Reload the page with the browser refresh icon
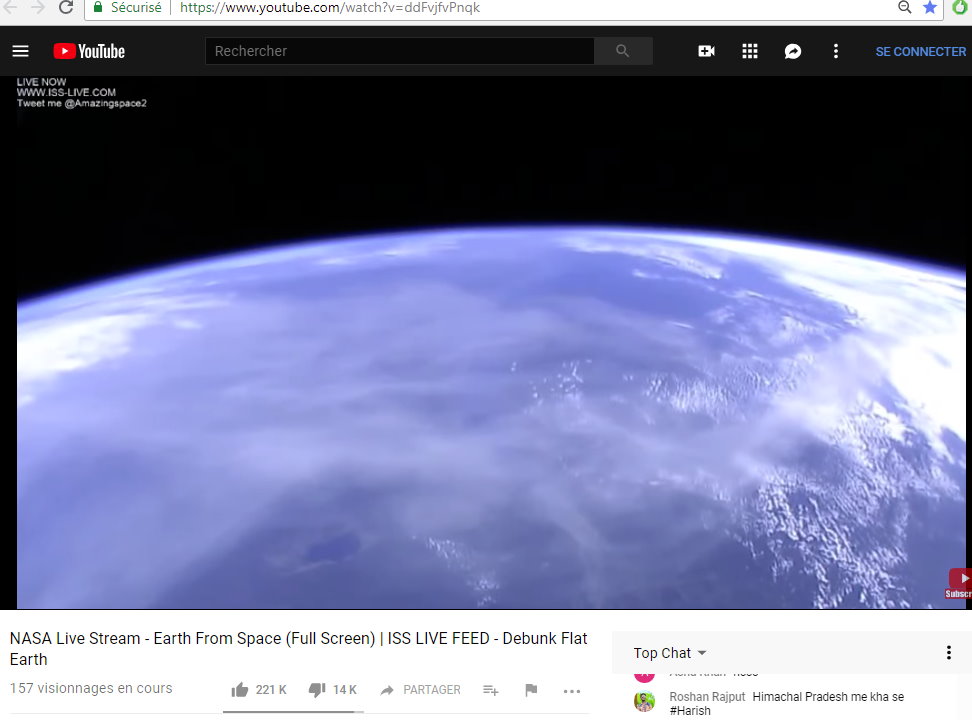 (x=66, y=7)
